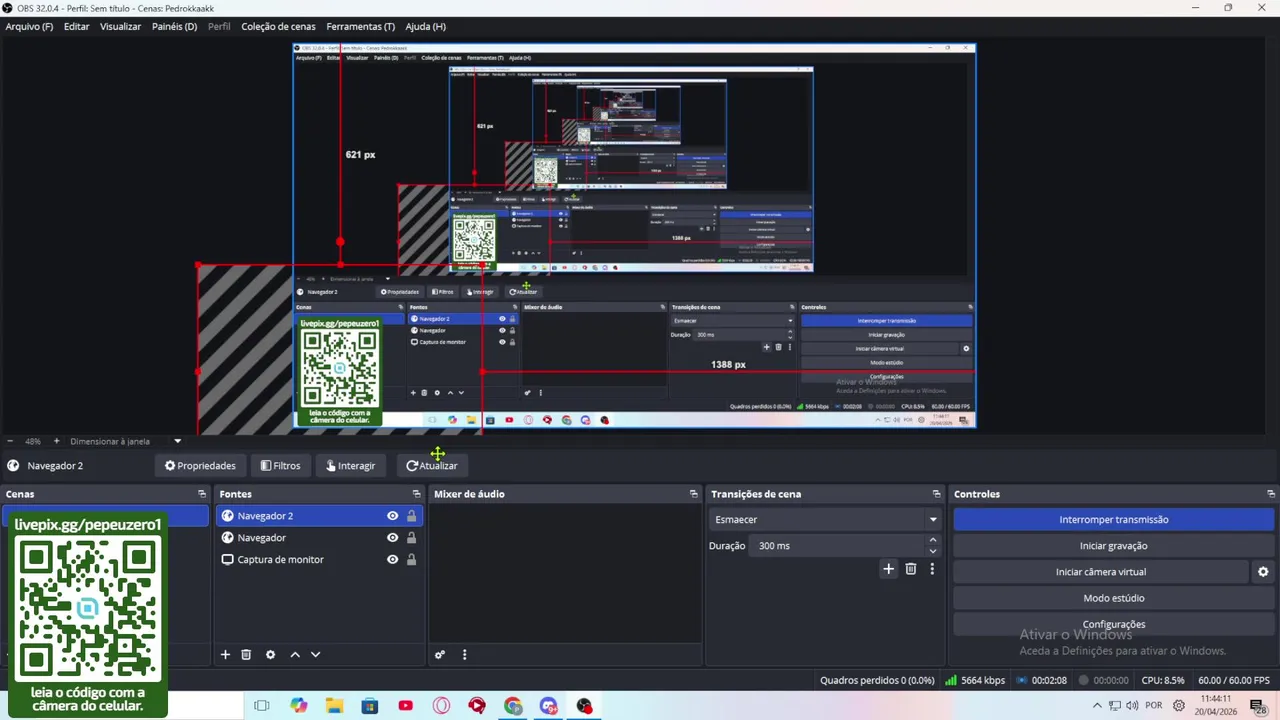Pop out the Mixer de áudio panel
1280x720 pixels.
(x=694, y=494)
